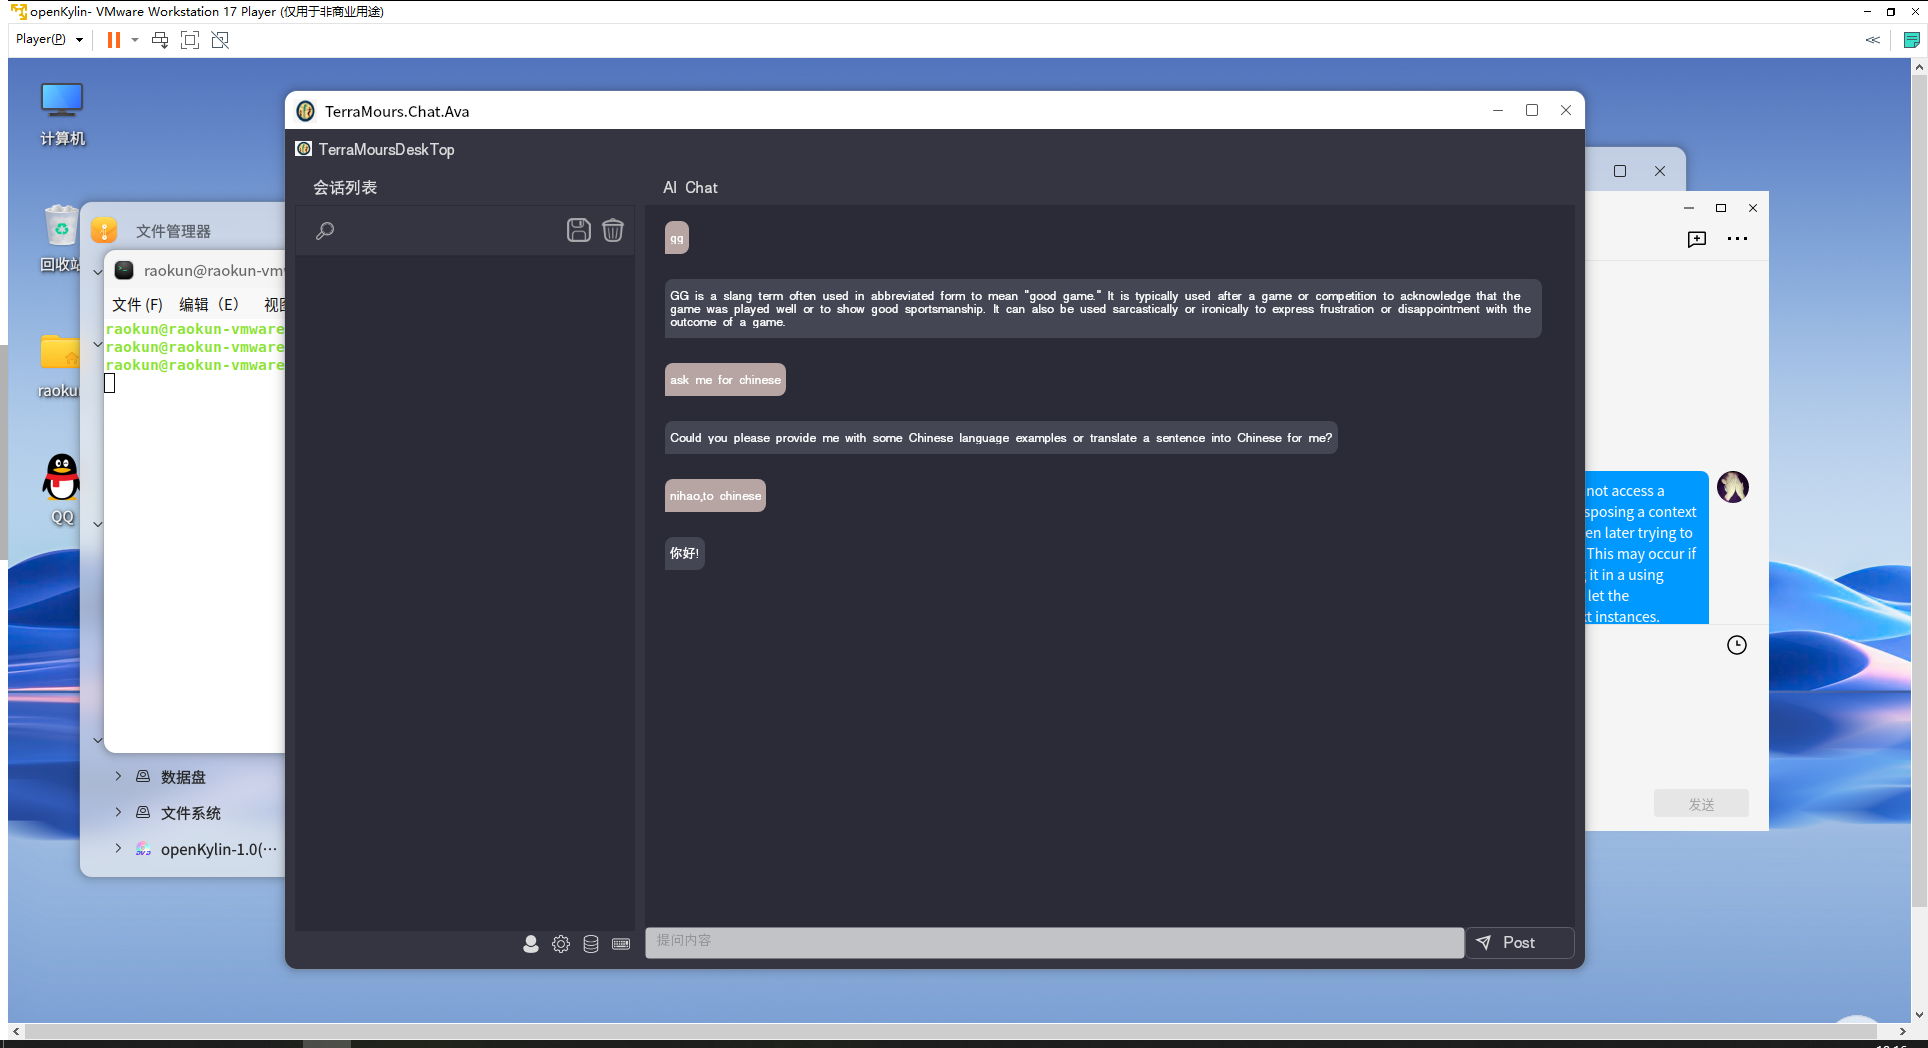
Task: Click the clock history icon in the right window
Action: pyautogui.click(x=1737, y=645)
